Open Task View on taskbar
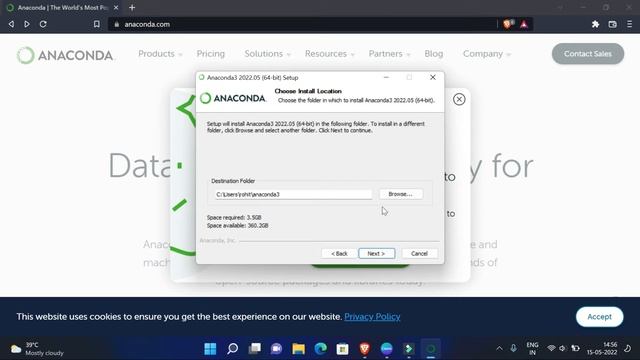 tap(255, 349)
